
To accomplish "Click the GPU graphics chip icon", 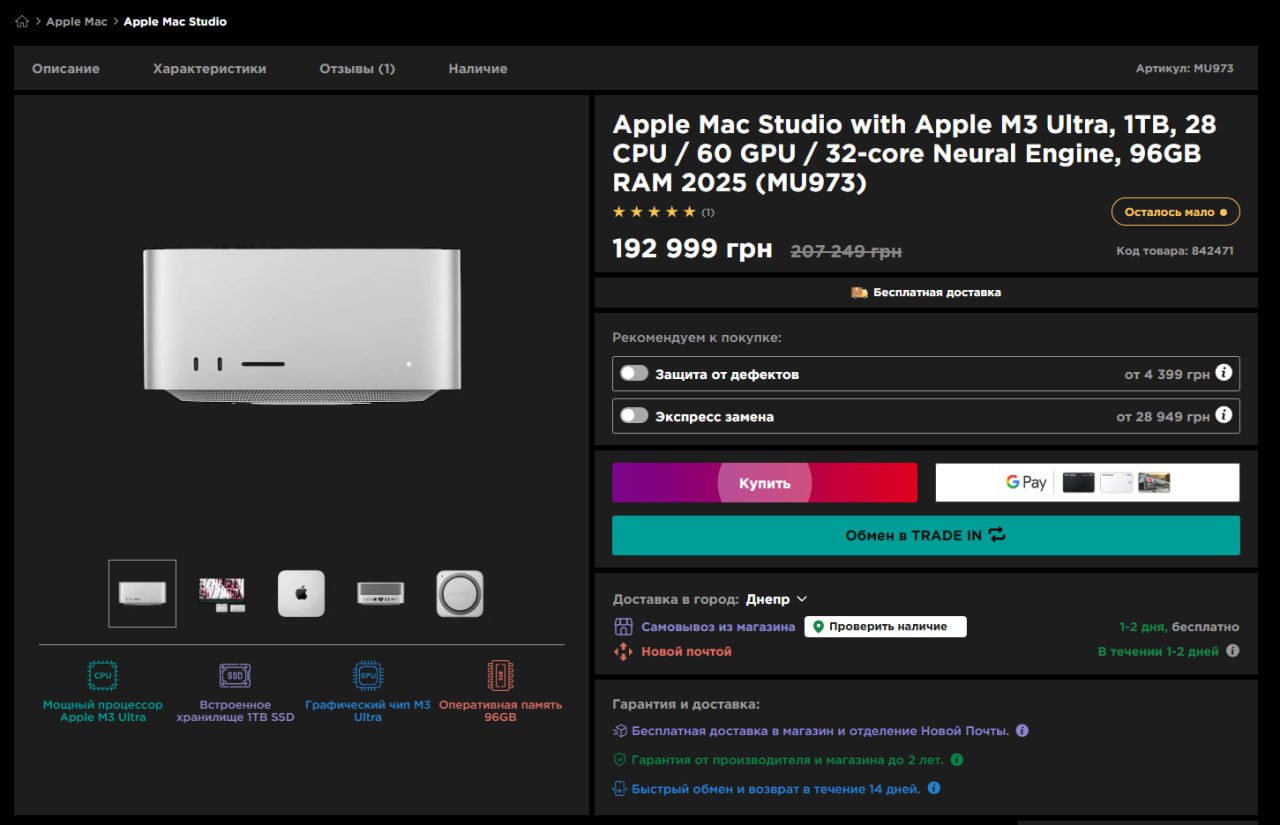I will (x=368, y=676).
